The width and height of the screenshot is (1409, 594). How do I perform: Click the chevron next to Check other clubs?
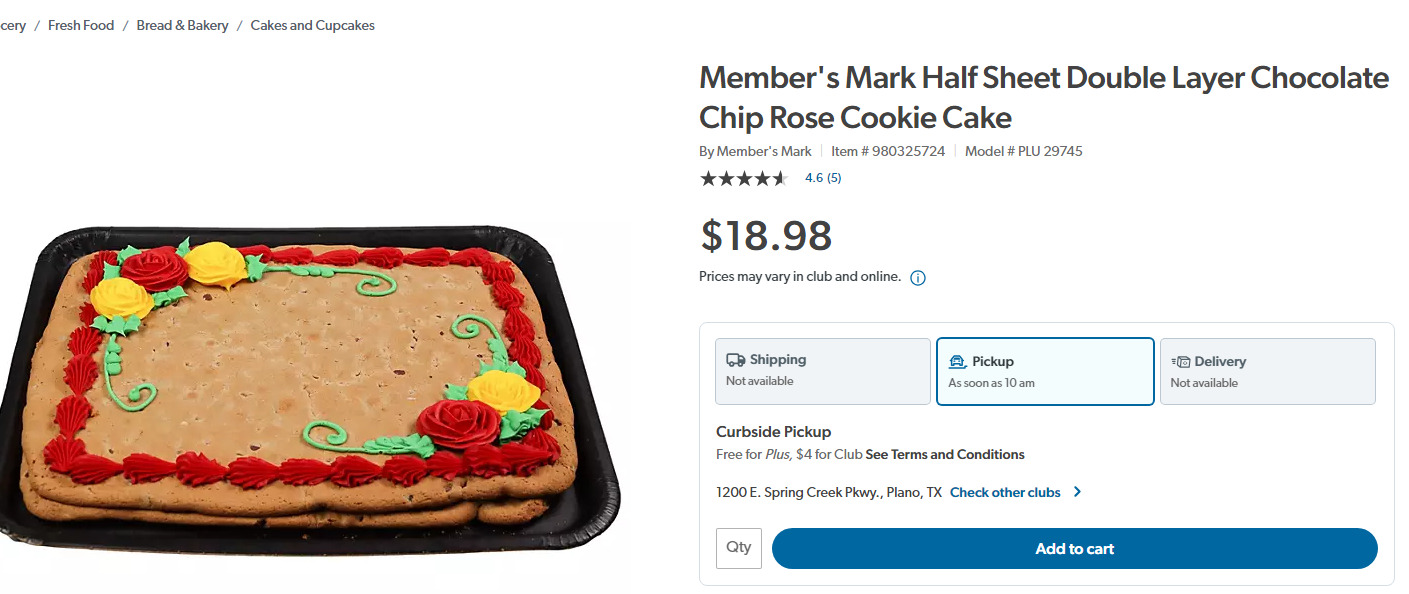(1077, 492)
